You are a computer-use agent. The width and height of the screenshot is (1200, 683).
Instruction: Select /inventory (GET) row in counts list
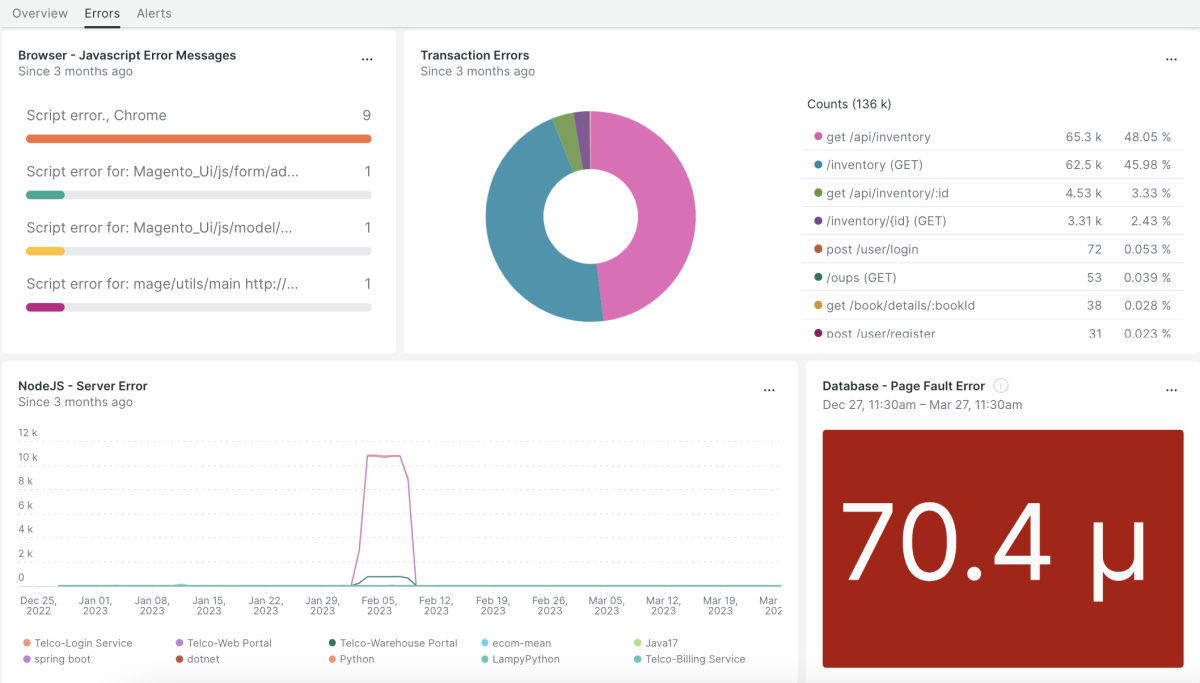874,165
